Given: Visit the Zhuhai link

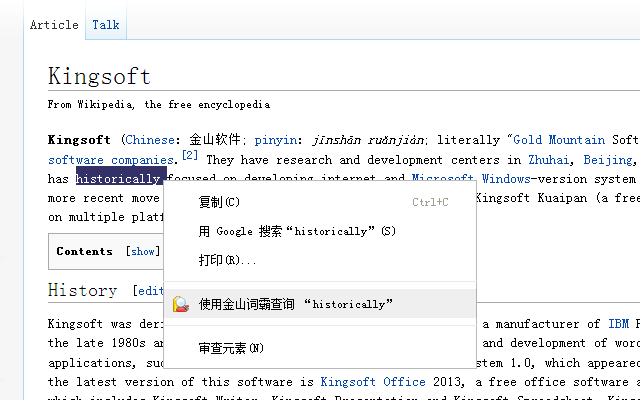Looking at the screenshot, I should pos(549,160).
